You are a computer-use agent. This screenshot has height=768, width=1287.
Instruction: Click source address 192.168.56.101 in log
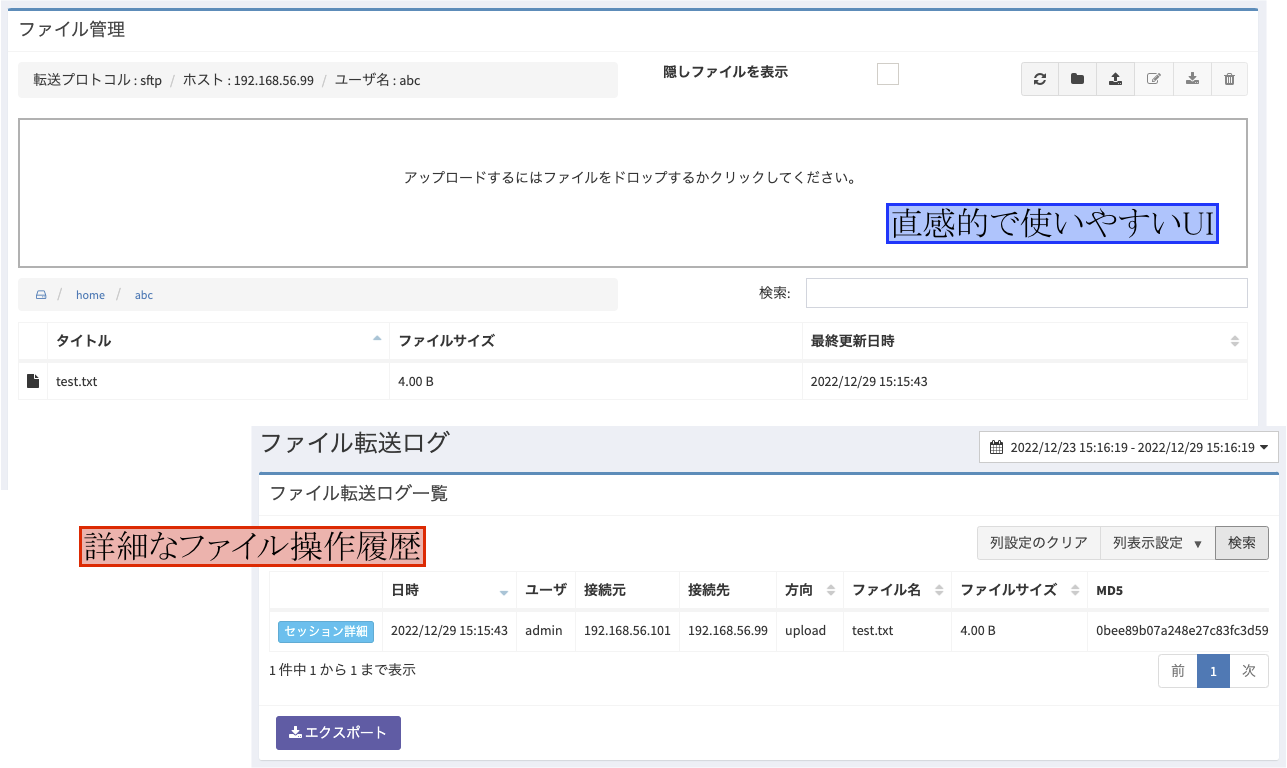[x=627, y=631]
